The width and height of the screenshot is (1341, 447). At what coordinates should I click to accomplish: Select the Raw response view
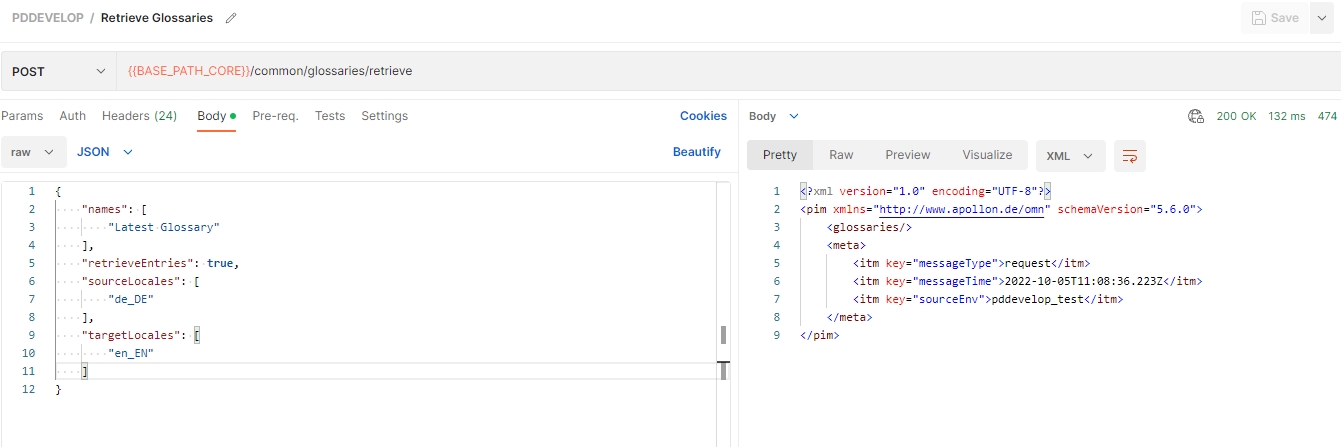841,155
